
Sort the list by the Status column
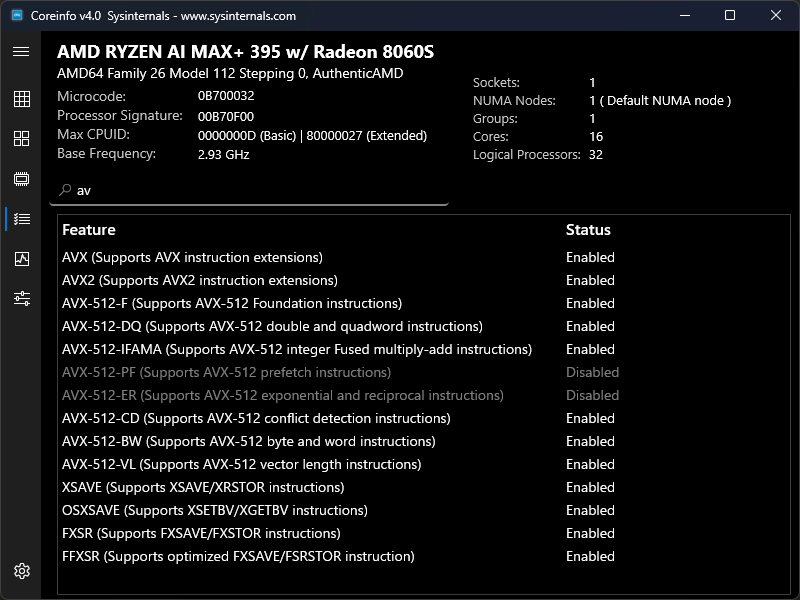pyautogui.click(x=588, y=230)
